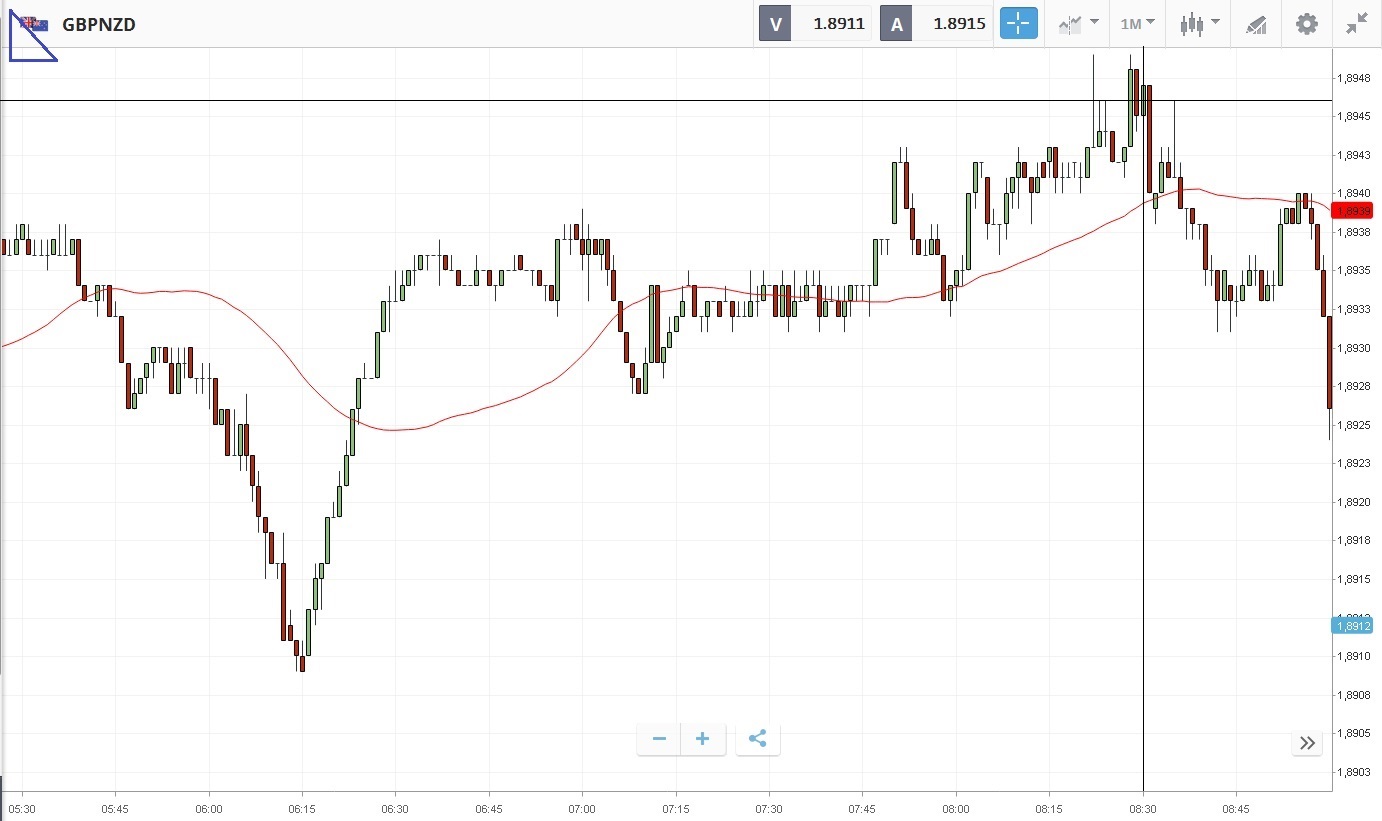Click the blue 1.8912 current price label
Viewport: 1382px width, 821px height.
1353,626
